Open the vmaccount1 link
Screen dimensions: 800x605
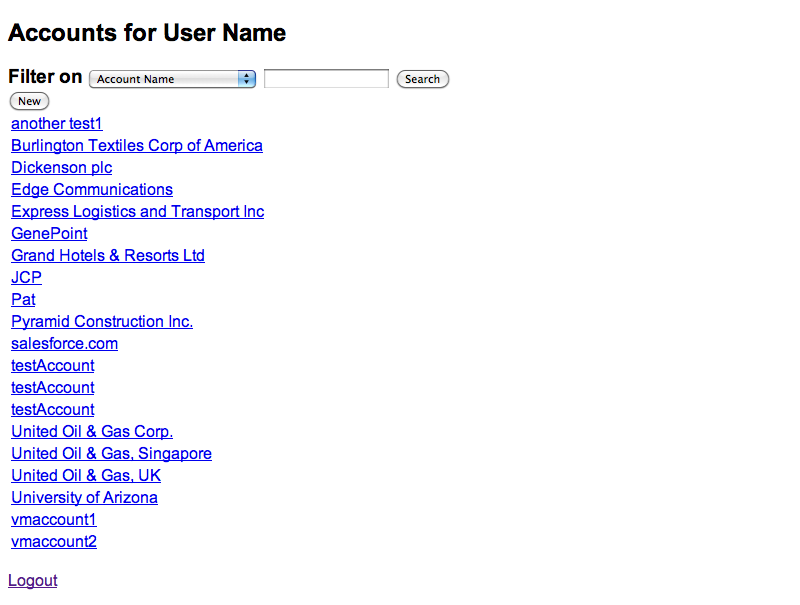[54, 519]
